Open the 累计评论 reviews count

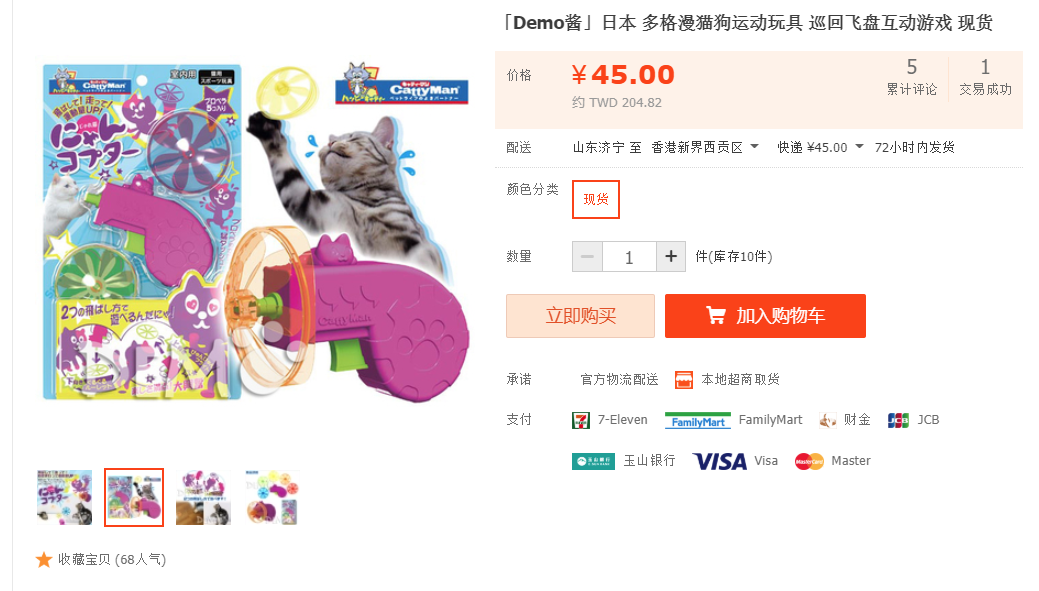coord(912,77)
